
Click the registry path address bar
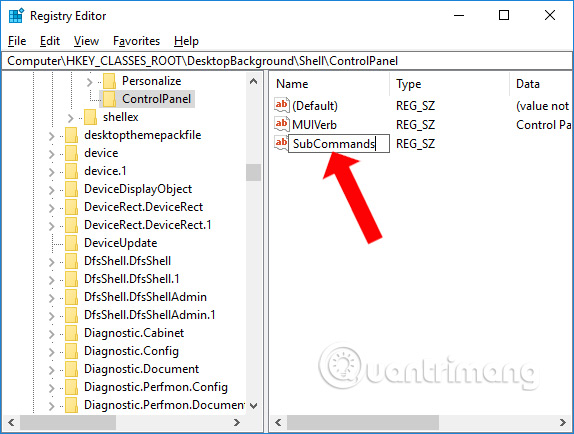click(287, 61)
